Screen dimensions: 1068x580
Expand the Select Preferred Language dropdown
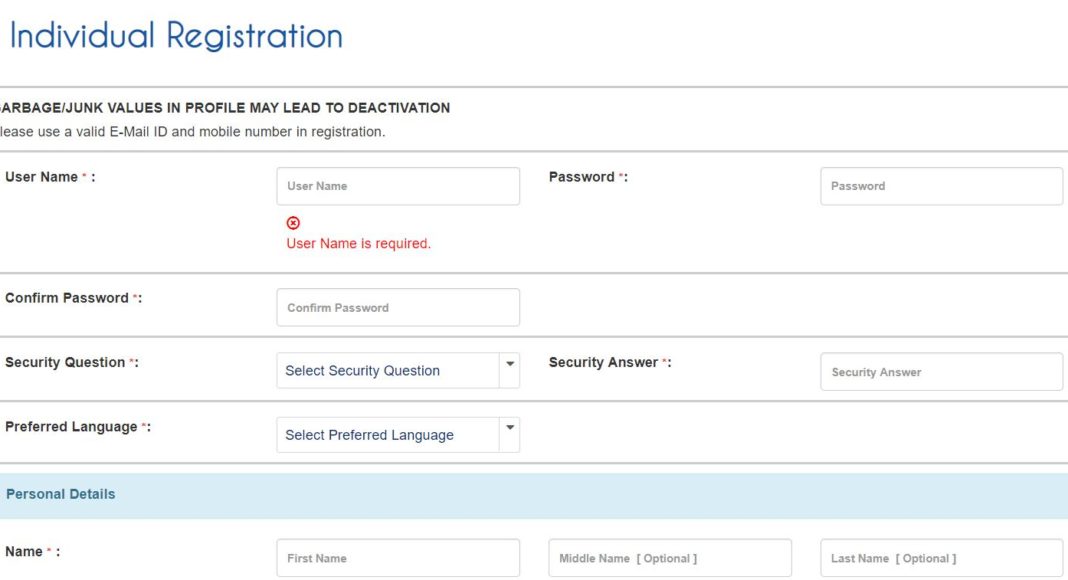pos(398,435)
